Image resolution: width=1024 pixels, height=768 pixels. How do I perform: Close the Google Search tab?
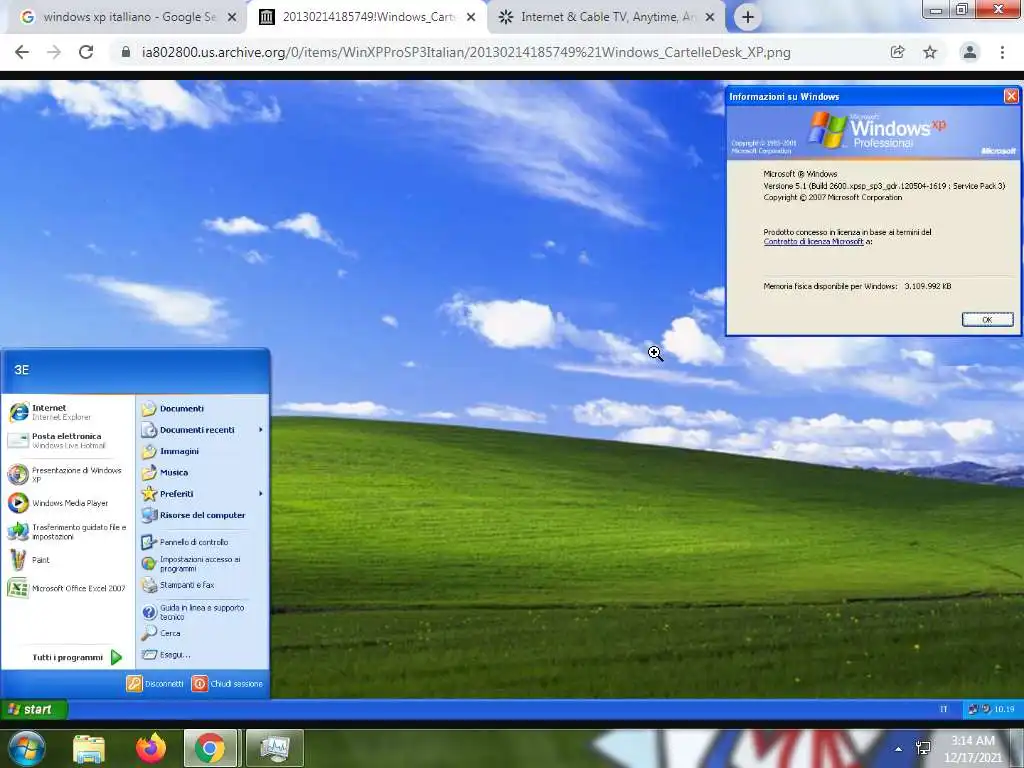point(231,18)
